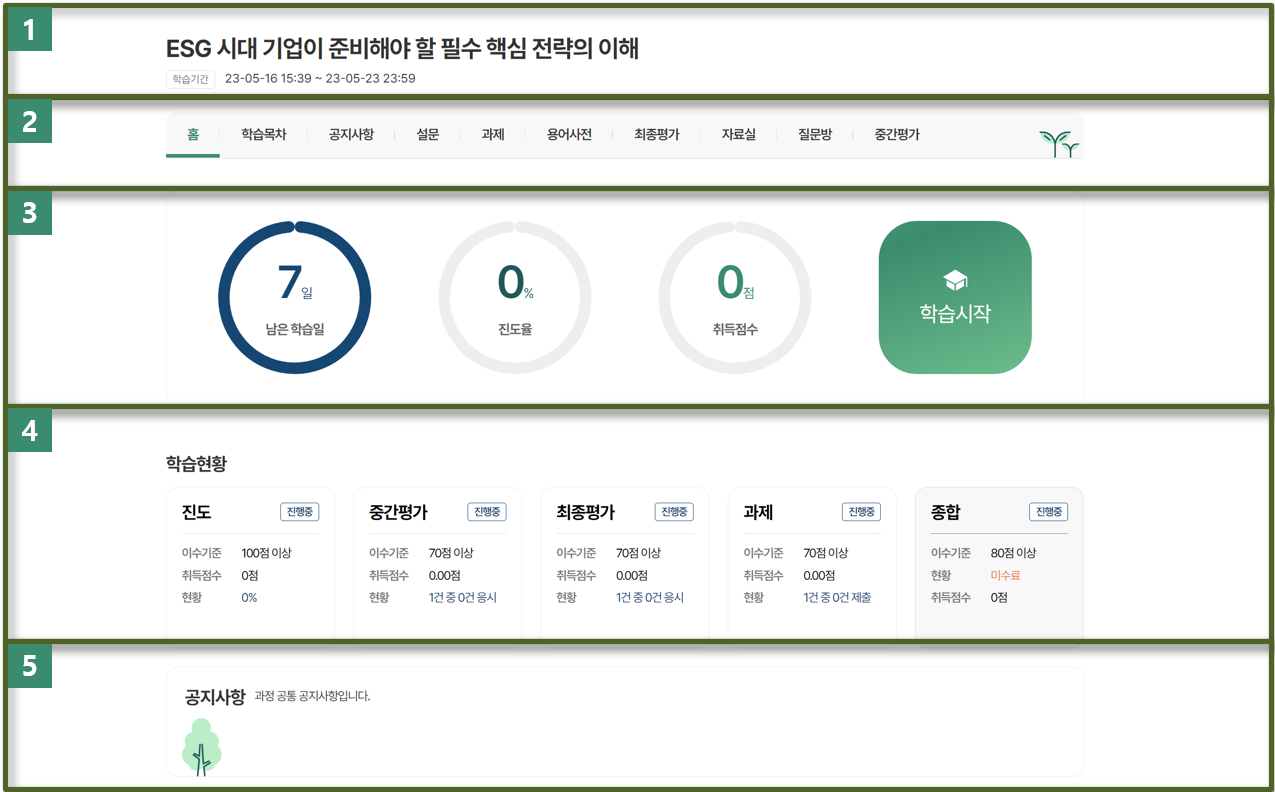The width and height of the screenshot is (1275, 792).
Task: Click the 80점 이상 criterion in 종합 card
Action: pyautogui.click(x=1013, y=553)
